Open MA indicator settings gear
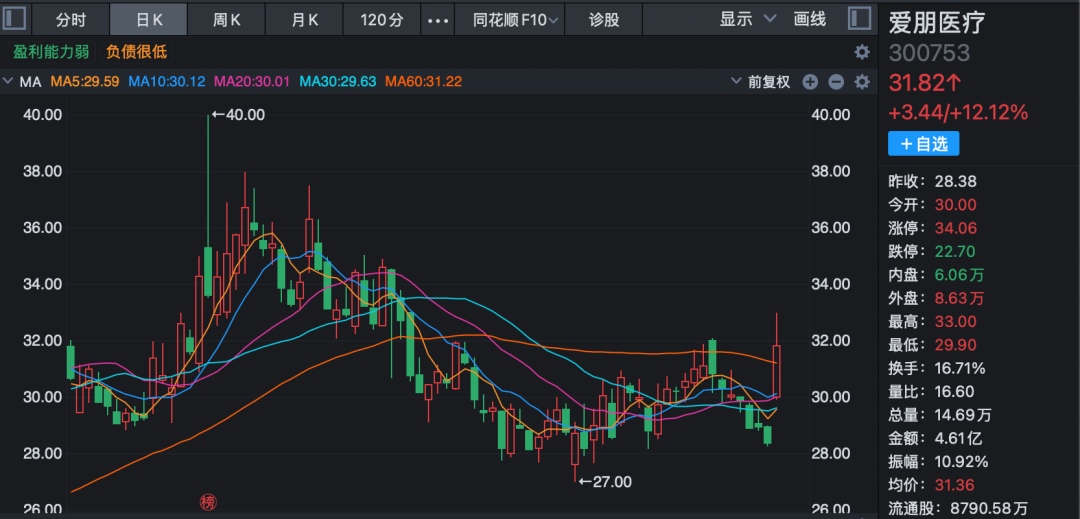The image size is (1080, 519). pos(861,82)
